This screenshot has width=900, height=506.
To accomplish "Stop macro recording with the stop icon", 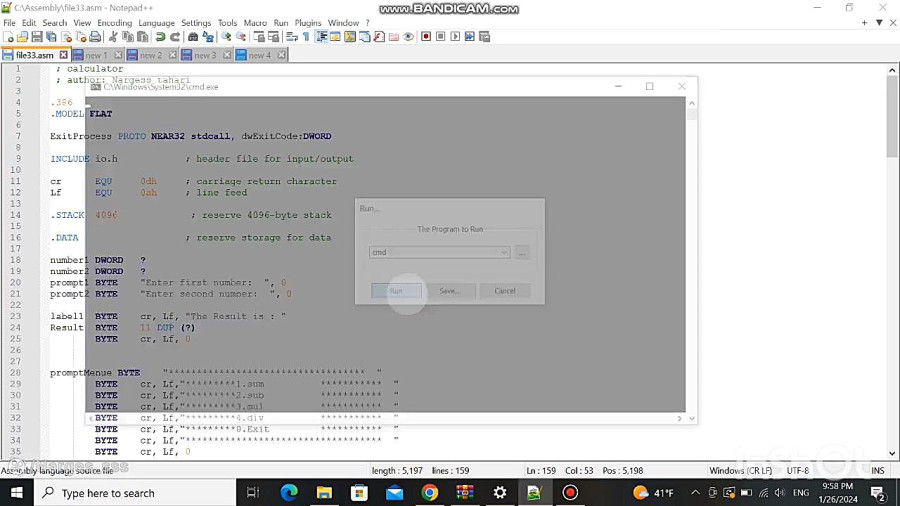I will click(440, 37).
